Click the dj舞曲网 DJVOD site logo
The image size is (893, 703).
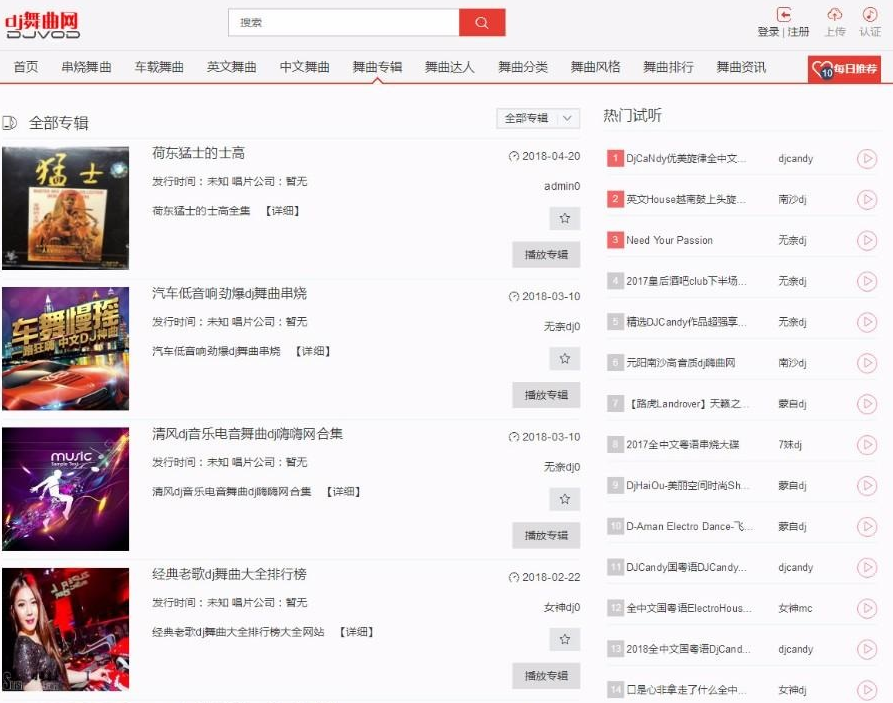tap(42, 24)
